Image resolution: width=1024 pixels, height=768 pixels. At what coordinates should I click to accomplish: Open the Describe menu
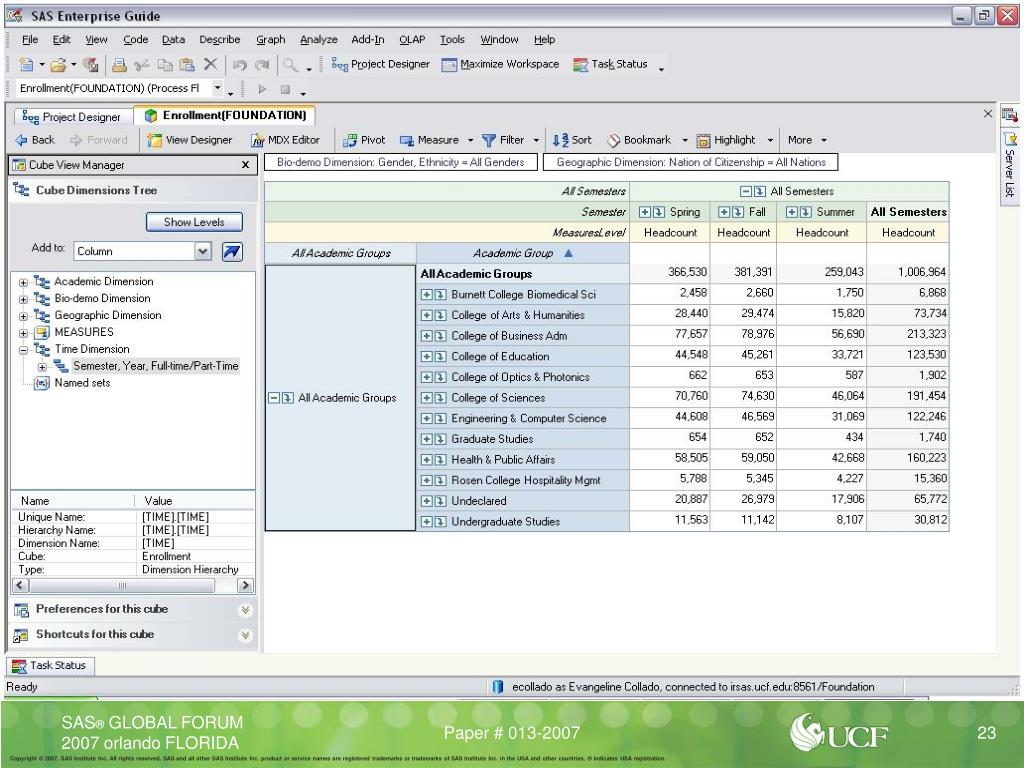tap(219, 40)
